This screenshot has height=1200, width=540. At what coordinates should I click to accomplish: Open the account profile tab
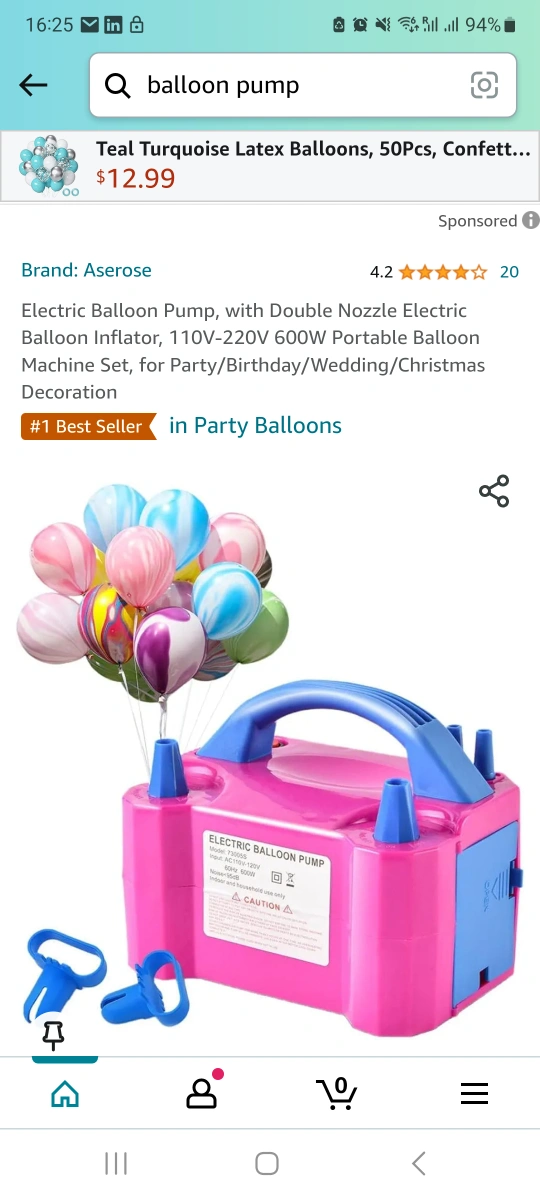(x=202, y=1092)
